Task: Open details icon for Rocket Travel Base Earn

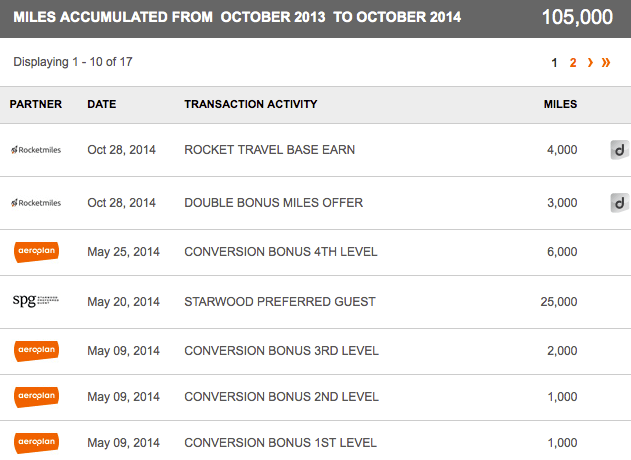Action: (620, 150)
